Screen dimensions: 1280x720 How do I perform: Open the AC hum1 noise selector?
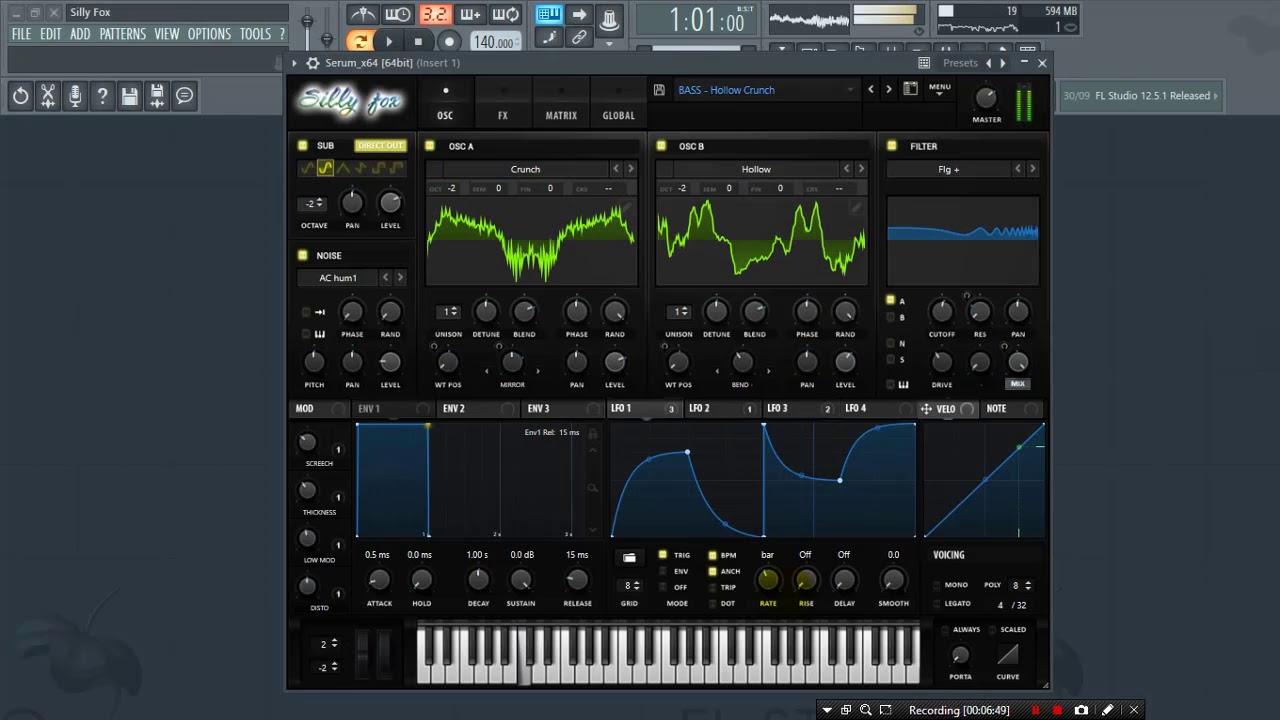point(338,278)
